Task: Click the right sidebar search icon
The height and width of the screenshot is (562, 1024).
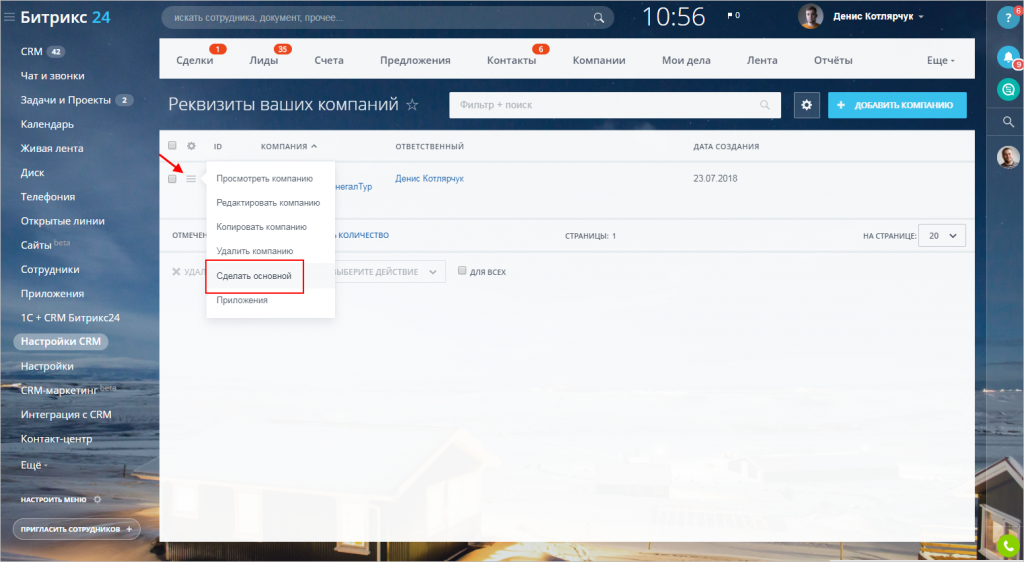Action: 1008,121
